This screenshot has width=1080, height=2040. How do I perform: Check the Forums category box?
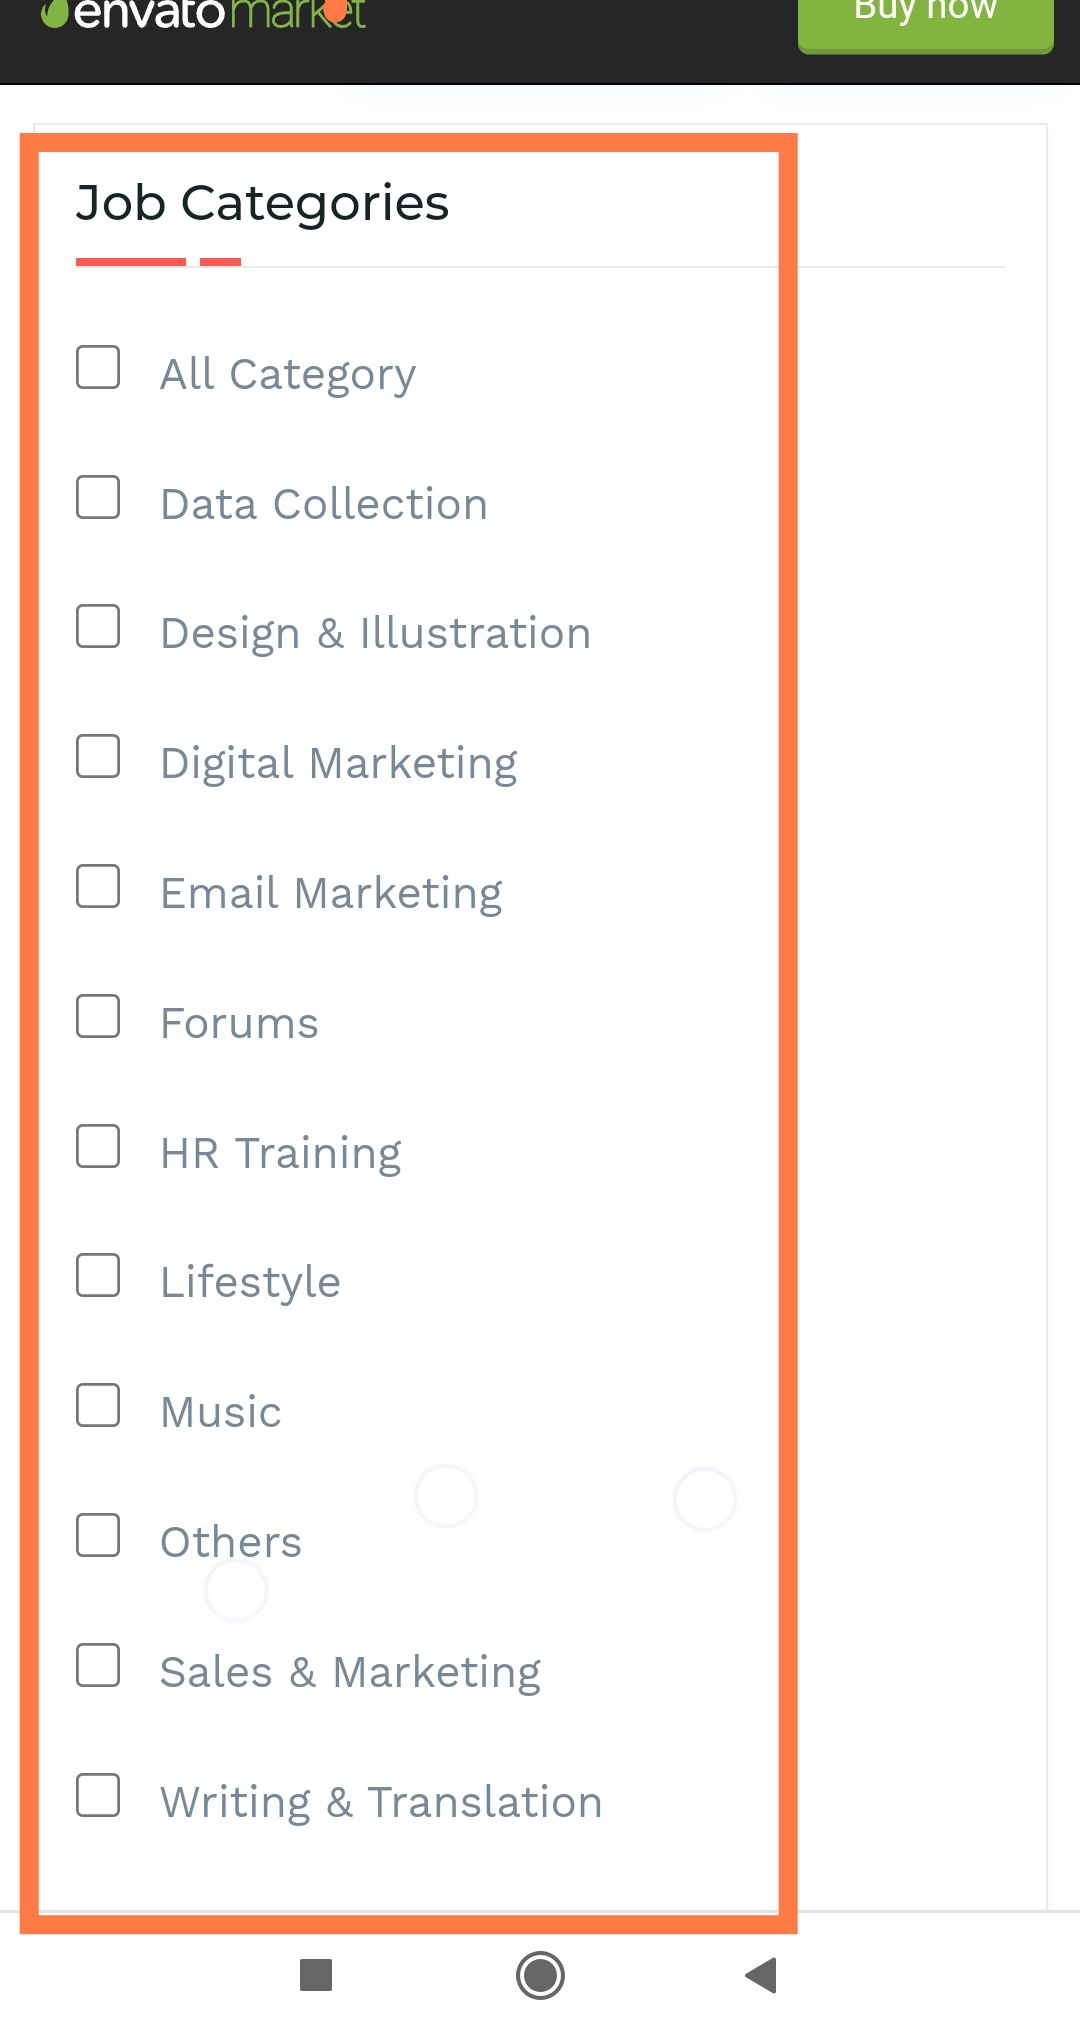[x=98, y=1016]
